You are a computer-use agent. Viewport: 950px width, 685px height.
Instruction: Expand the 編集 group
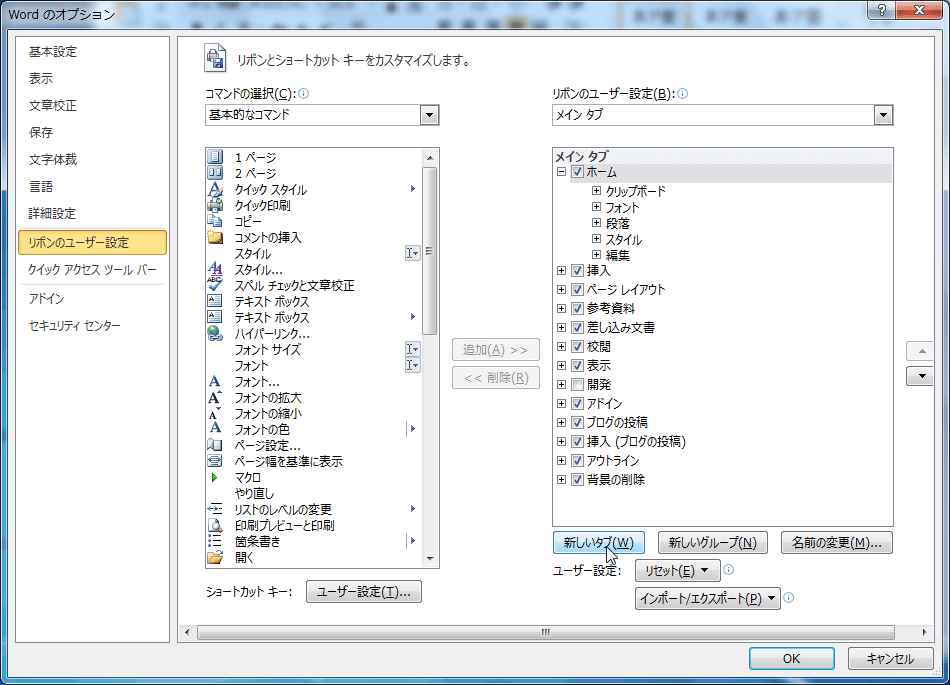coord(596,255)
